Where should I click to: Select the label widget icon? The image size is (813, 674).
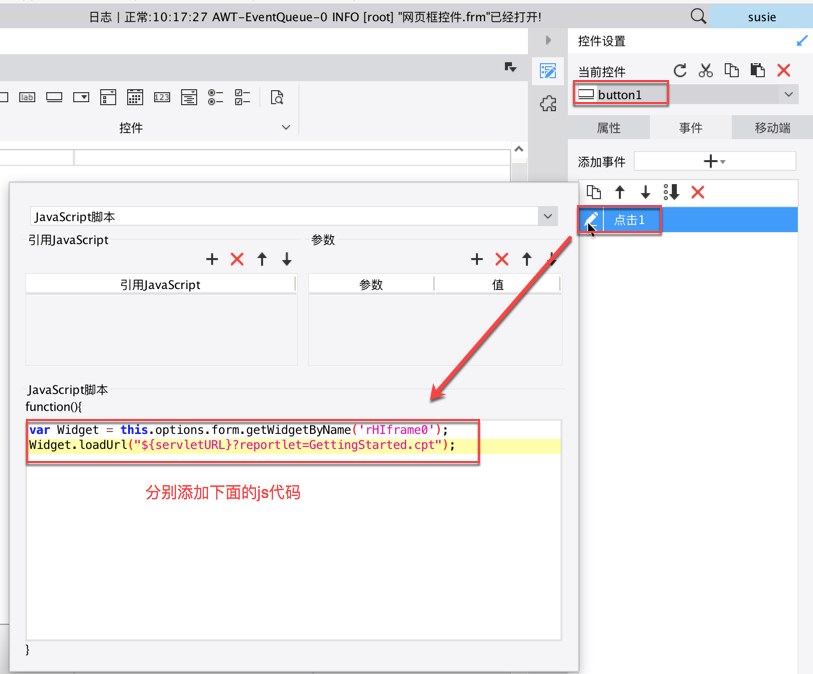click(x=27, y=97)
